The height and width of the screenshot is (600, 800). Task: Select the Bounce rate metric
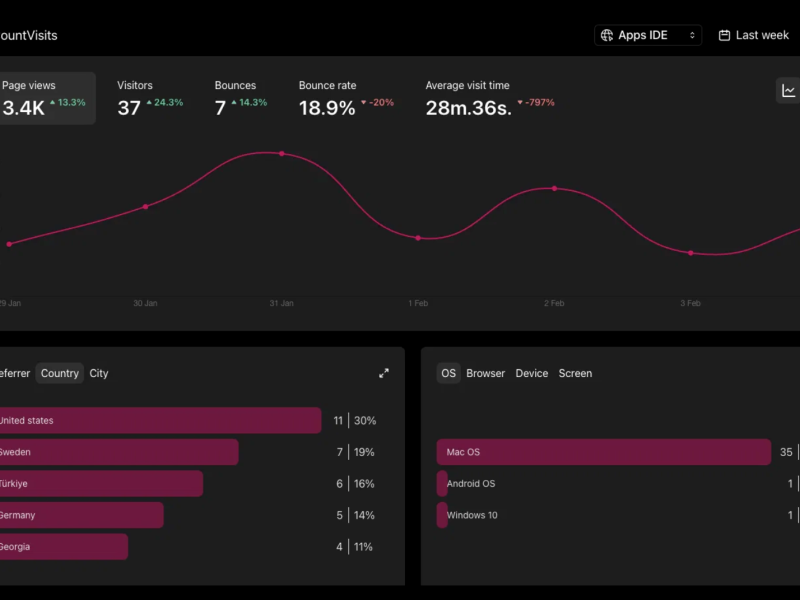pyautogui.click(x=346, y=98)
